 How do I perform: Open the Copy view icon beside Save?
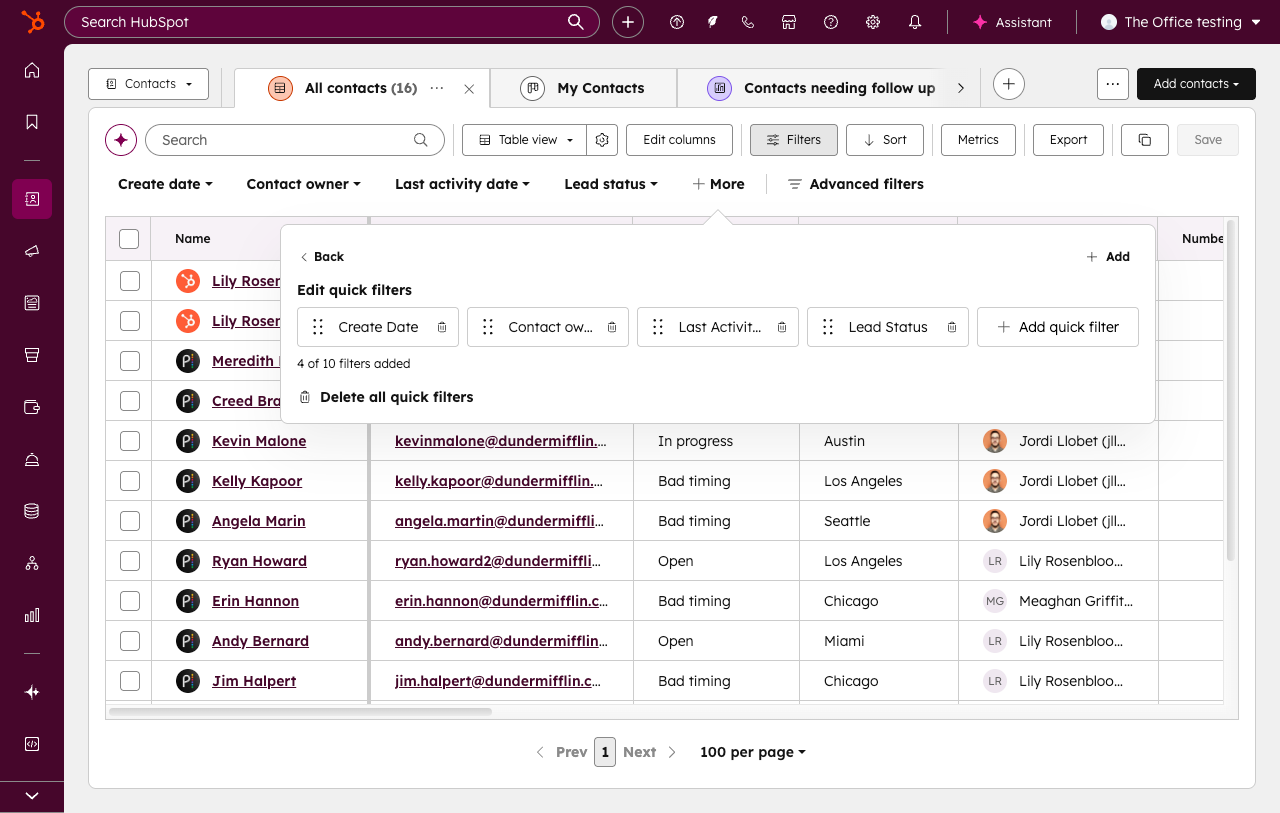[x=1144, y=140]
